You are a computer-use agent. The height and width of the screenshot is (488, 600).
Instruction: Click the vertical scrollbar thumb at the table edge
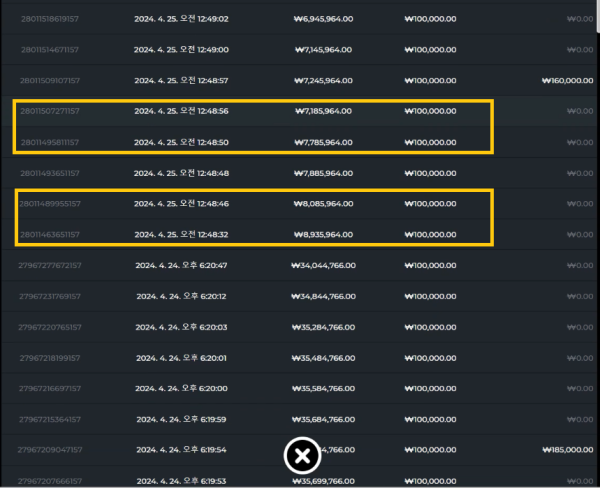tap(598, 16)
